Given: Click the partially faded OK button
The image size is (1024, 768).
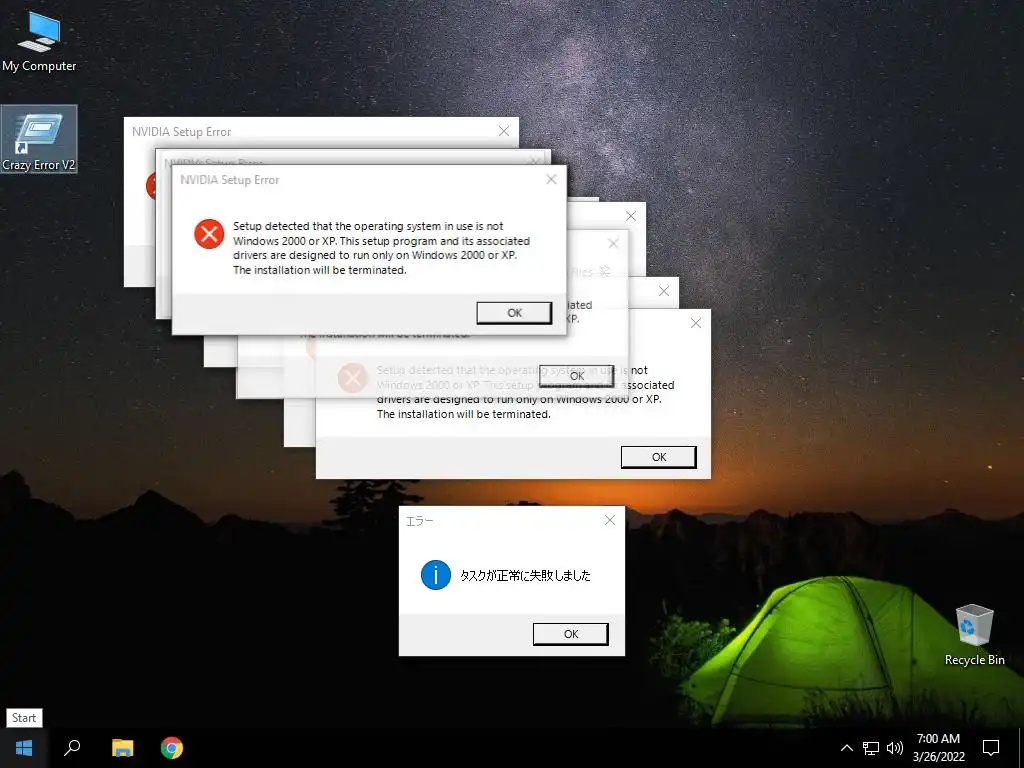Looking at the screenshot, I should click(x=577, y=376).
